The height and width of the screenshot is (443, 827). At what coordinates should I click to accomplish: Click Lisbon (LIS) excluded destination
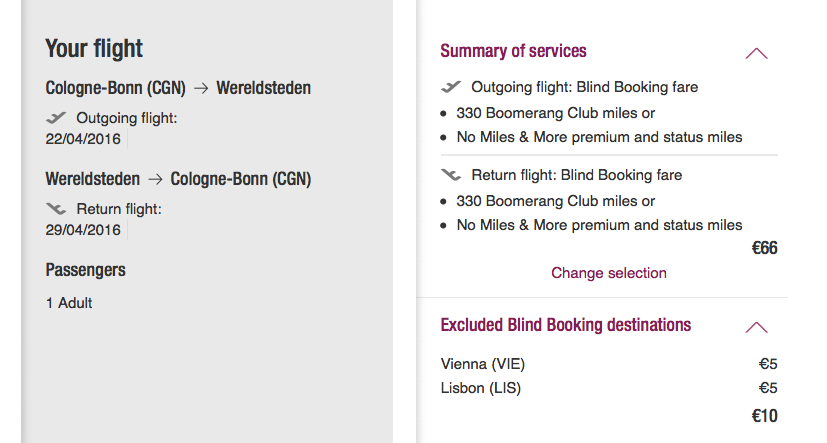click(x=480, y=388)
